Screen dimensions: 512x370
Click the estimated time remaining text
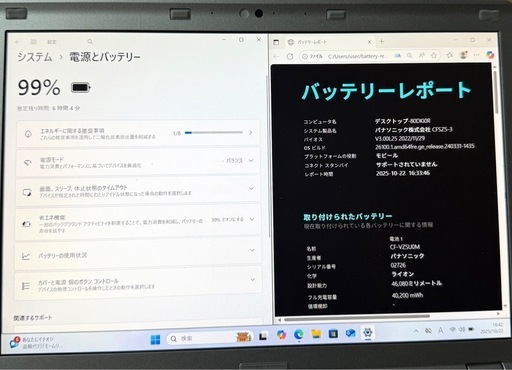click(49, 108)
